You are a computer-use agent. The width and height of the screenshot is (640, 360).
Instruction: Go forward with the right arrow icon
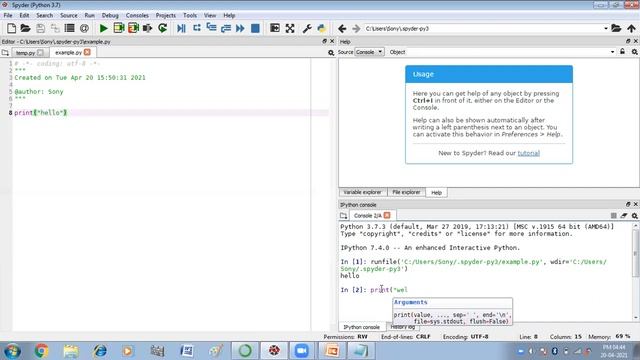(356, 29)
